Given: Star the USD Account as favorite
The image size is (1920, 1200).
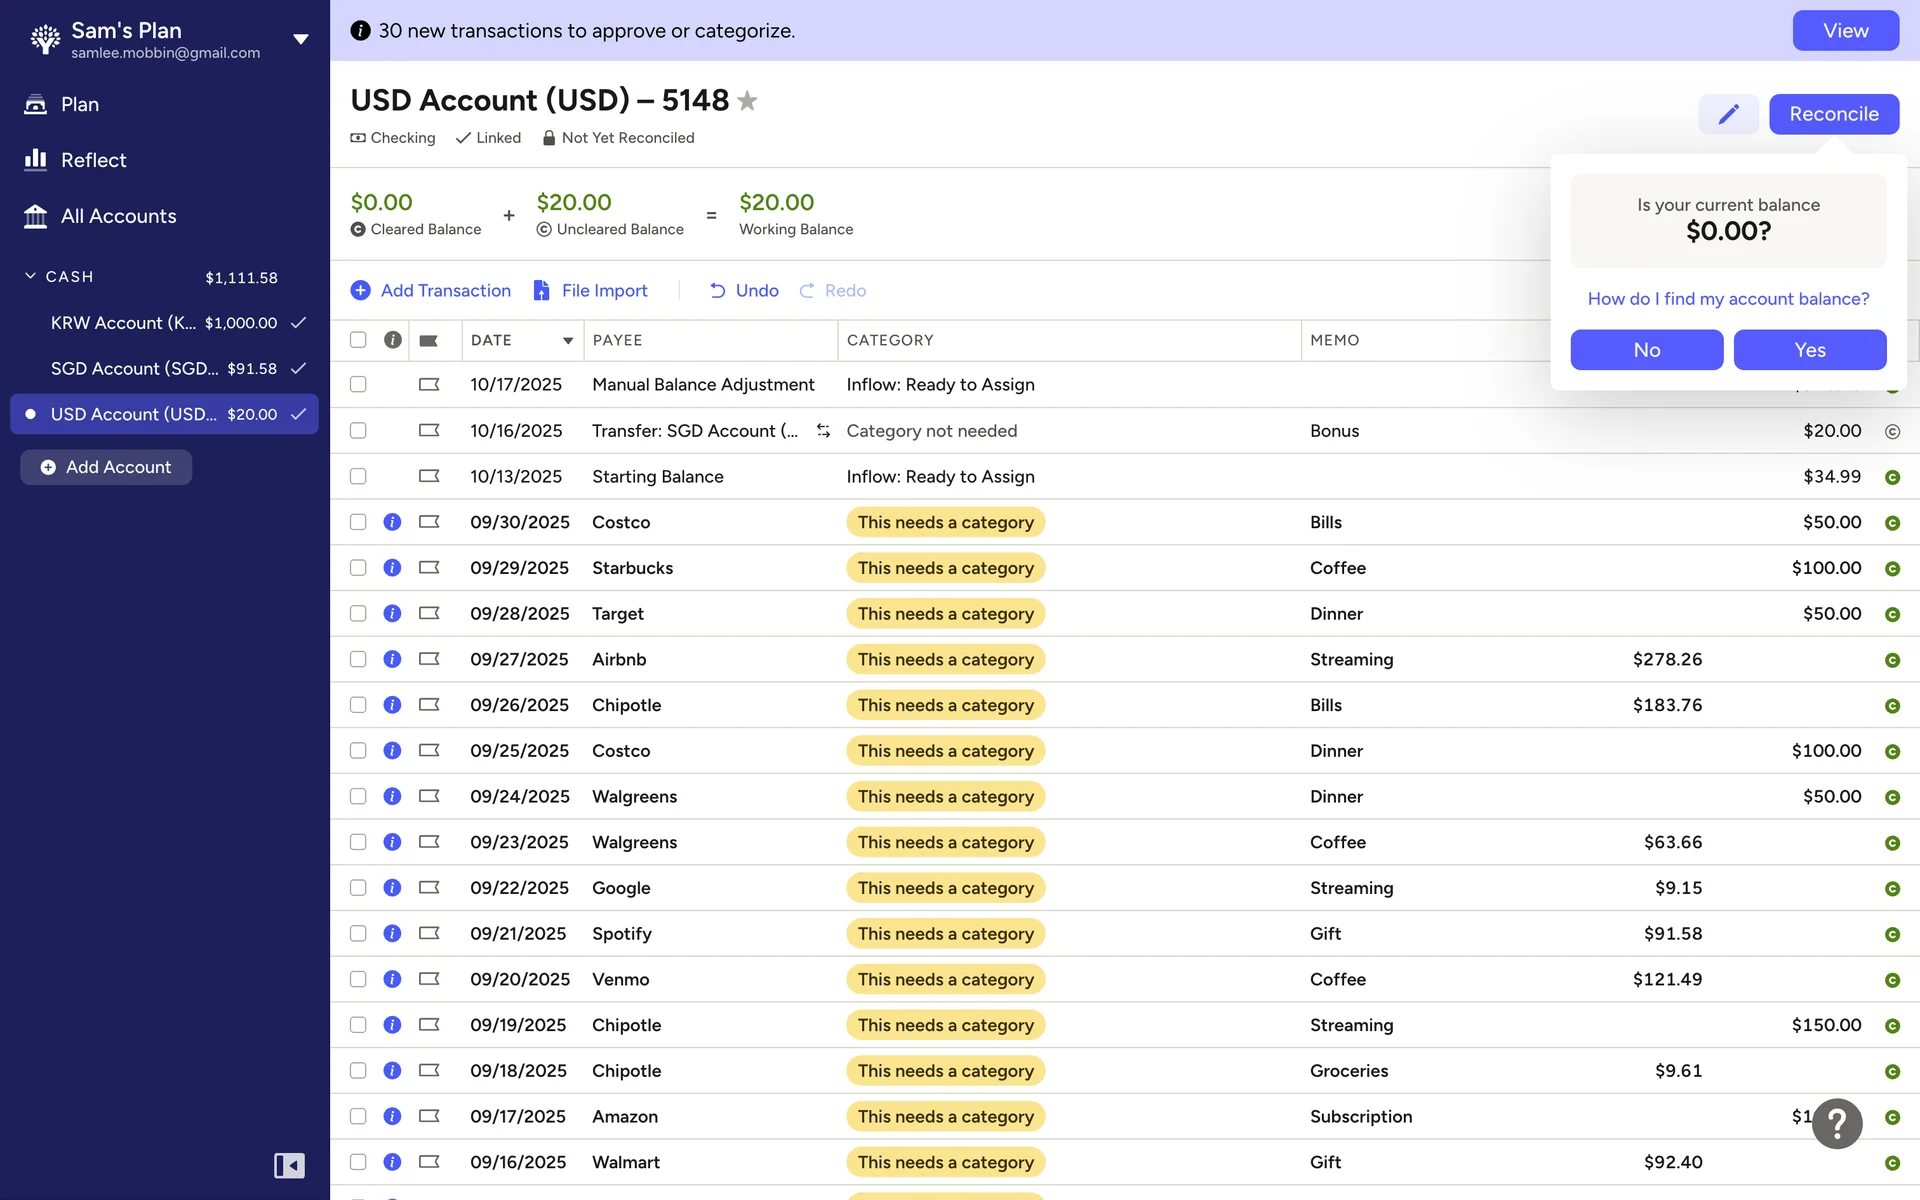Looking at the screenshot, I should pos(747,101).
